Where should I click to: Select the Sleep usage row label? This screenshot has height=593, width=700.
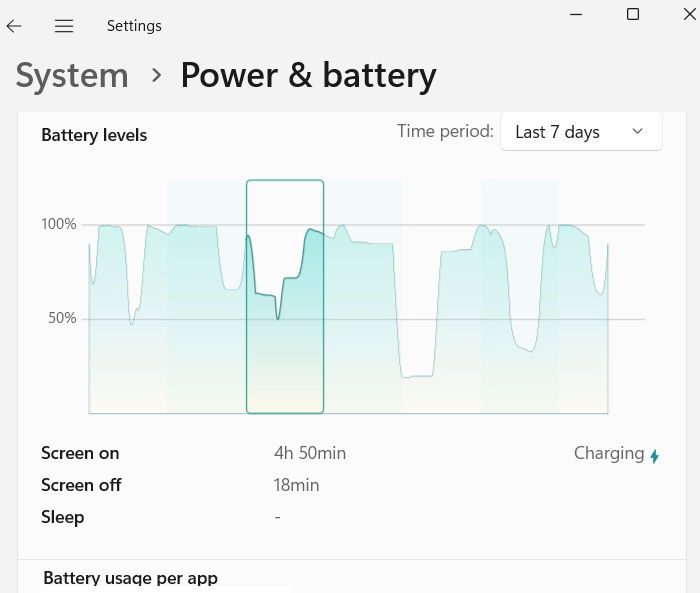click(63, 517)
